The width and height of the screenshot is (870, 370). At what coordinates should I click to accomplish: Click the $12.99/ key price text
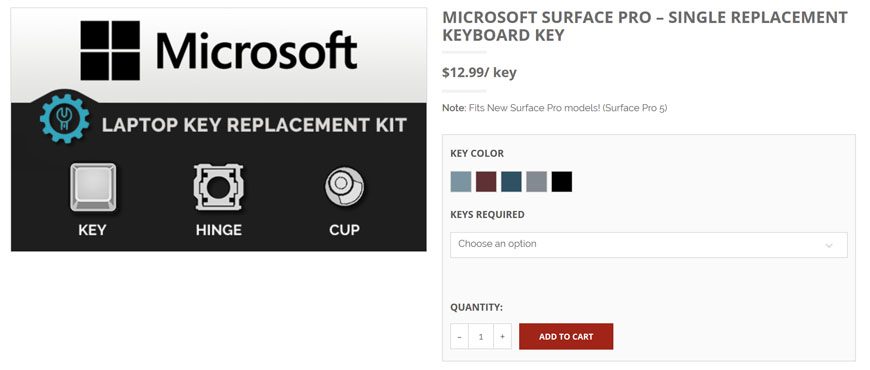pos(479,73)
